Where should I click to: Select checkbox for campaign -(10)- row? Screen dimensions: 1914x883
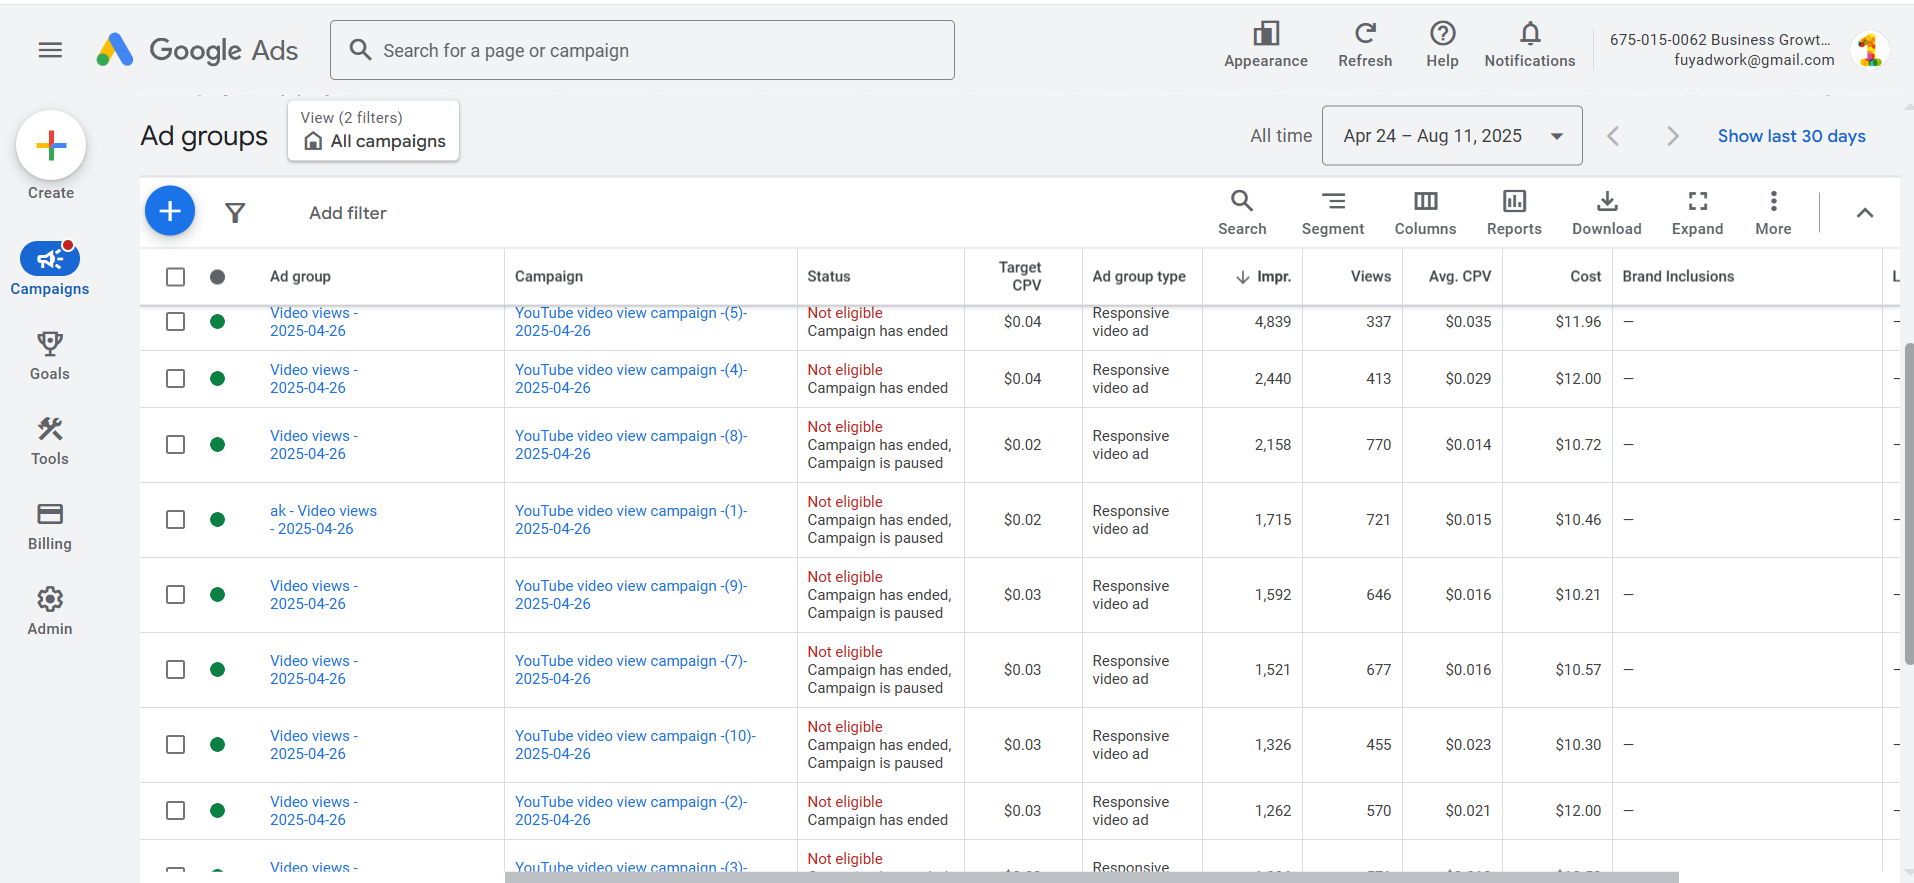click(176, 745)
